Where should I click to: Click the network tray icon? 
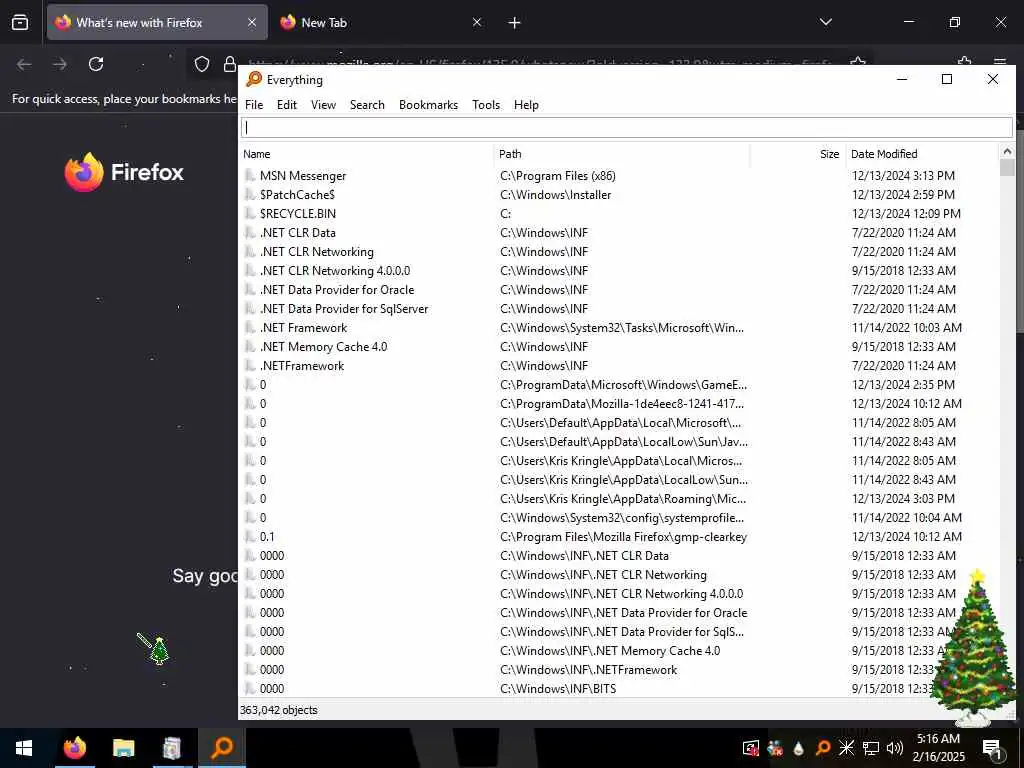(871, 748)
